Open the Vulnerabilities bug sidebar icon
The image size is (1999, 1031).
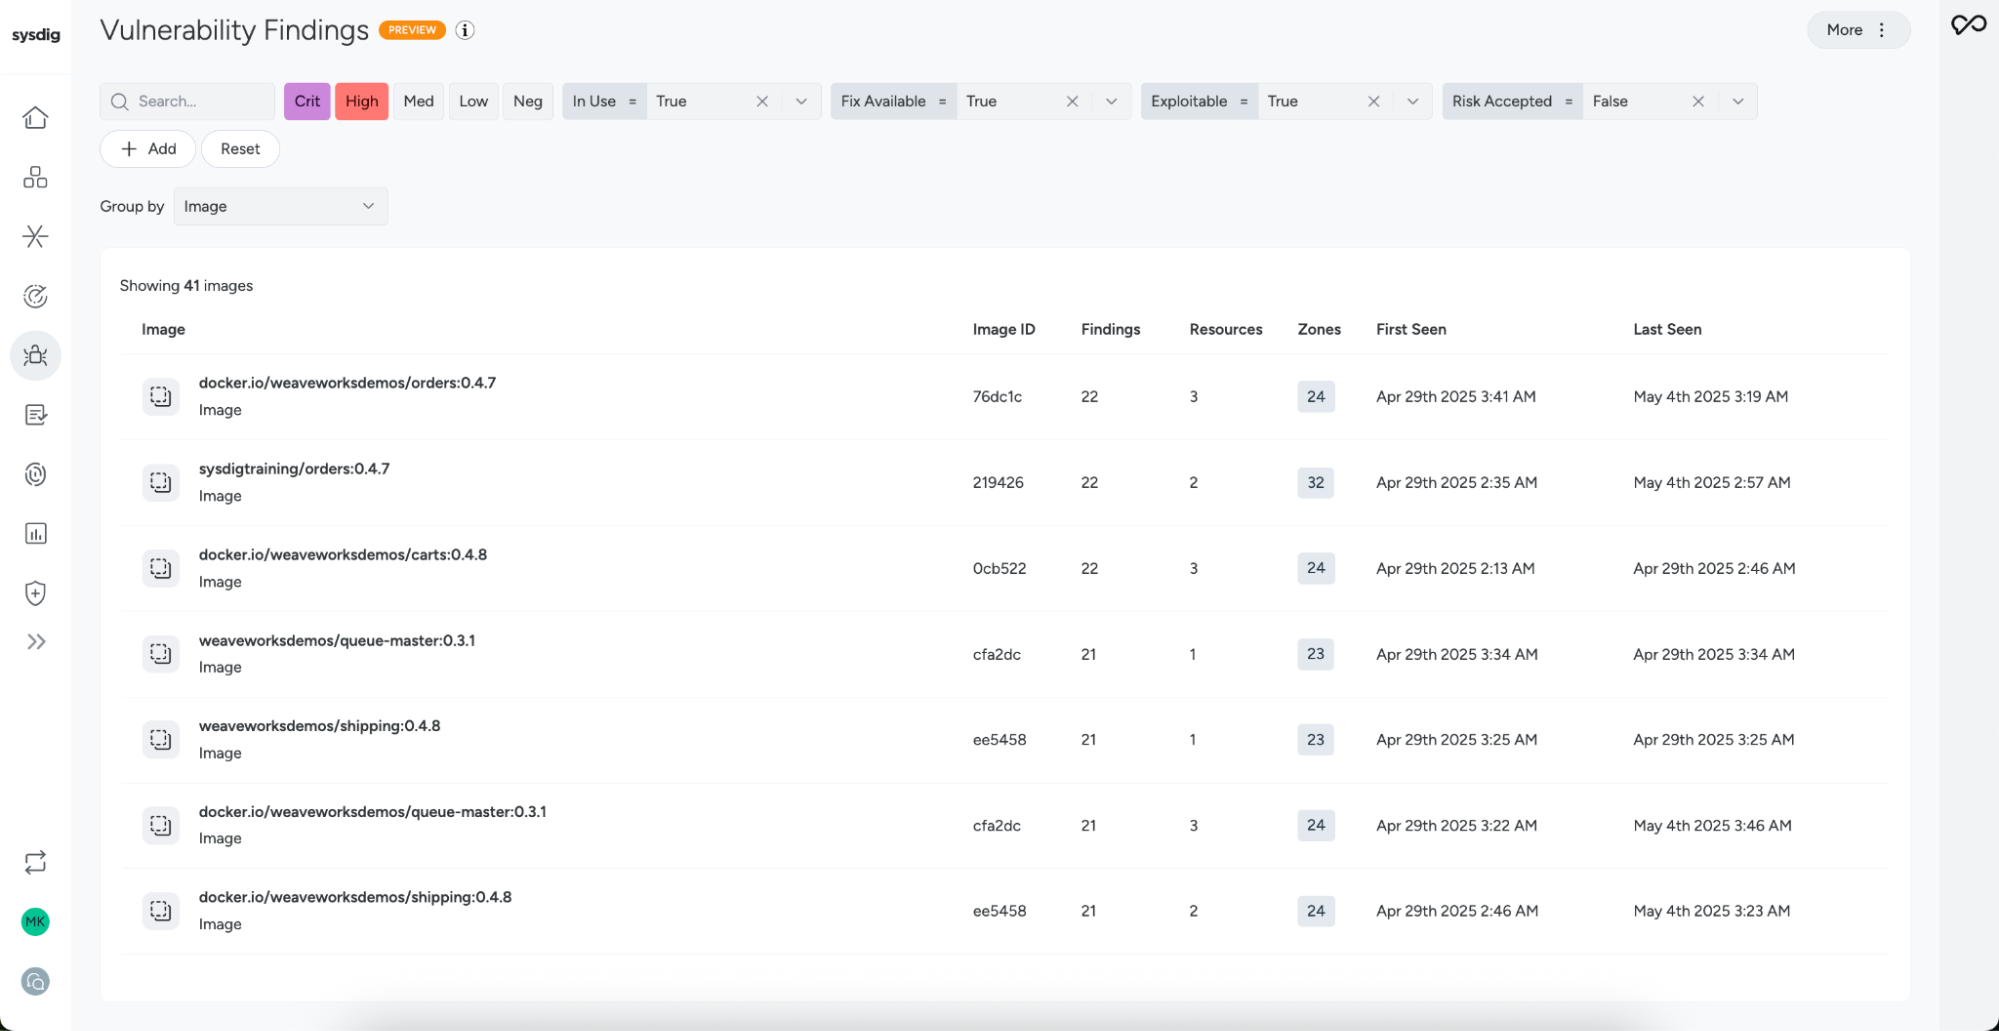click(36, 355)
